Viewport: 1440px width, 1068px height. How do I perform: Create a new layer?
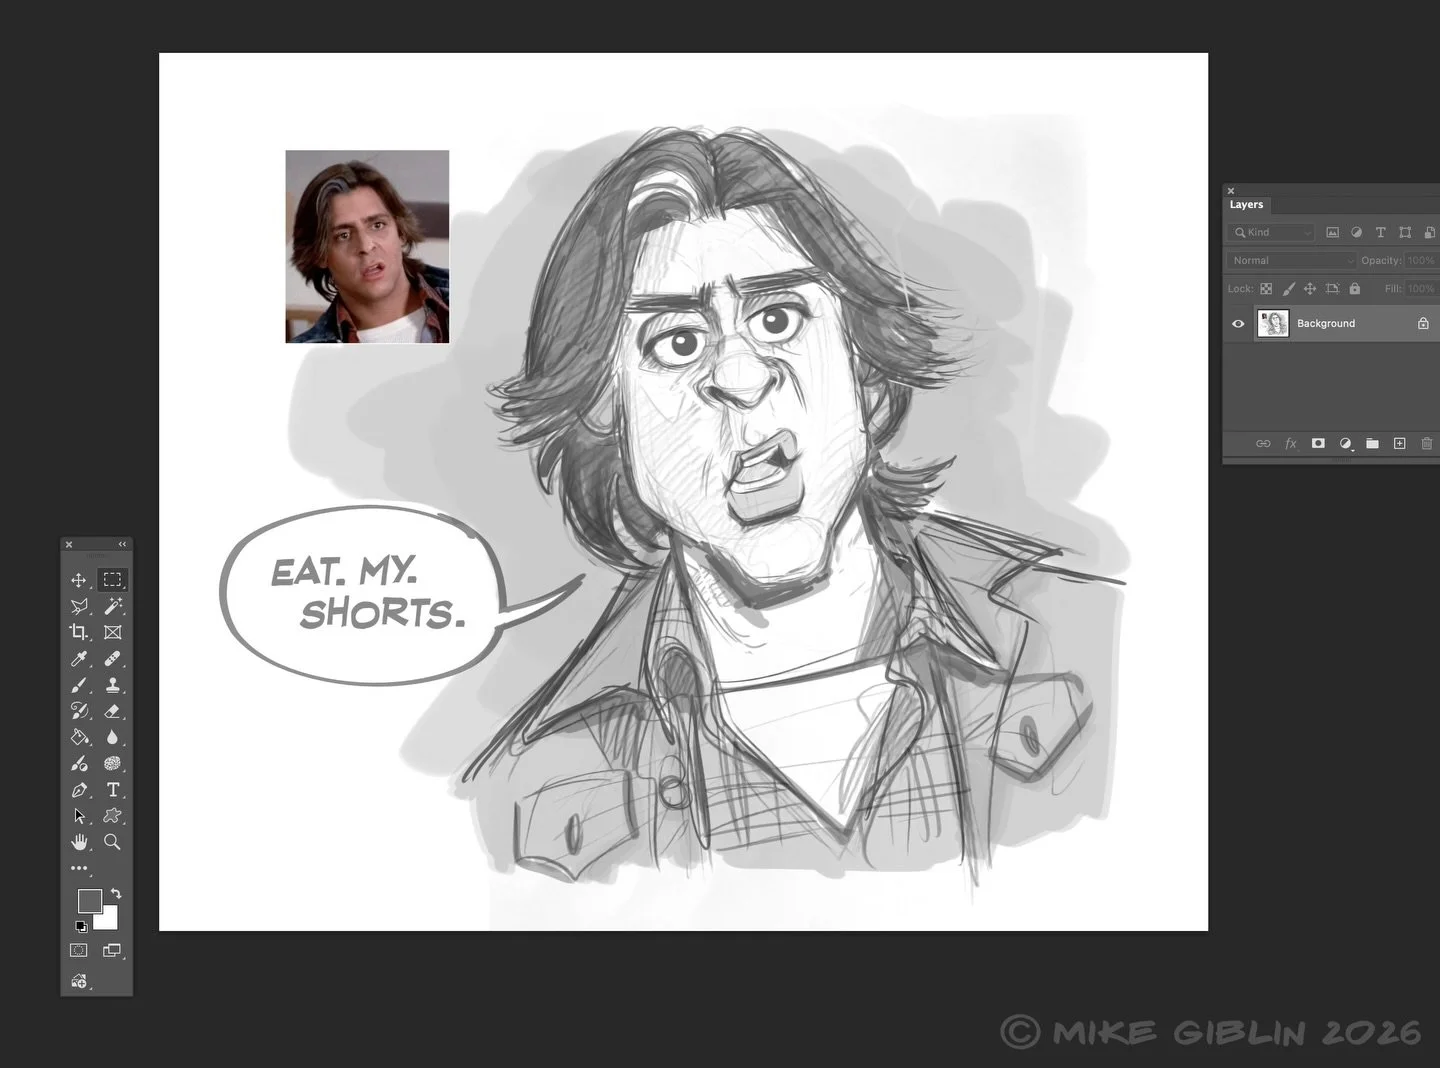(x=1399, y=443)
